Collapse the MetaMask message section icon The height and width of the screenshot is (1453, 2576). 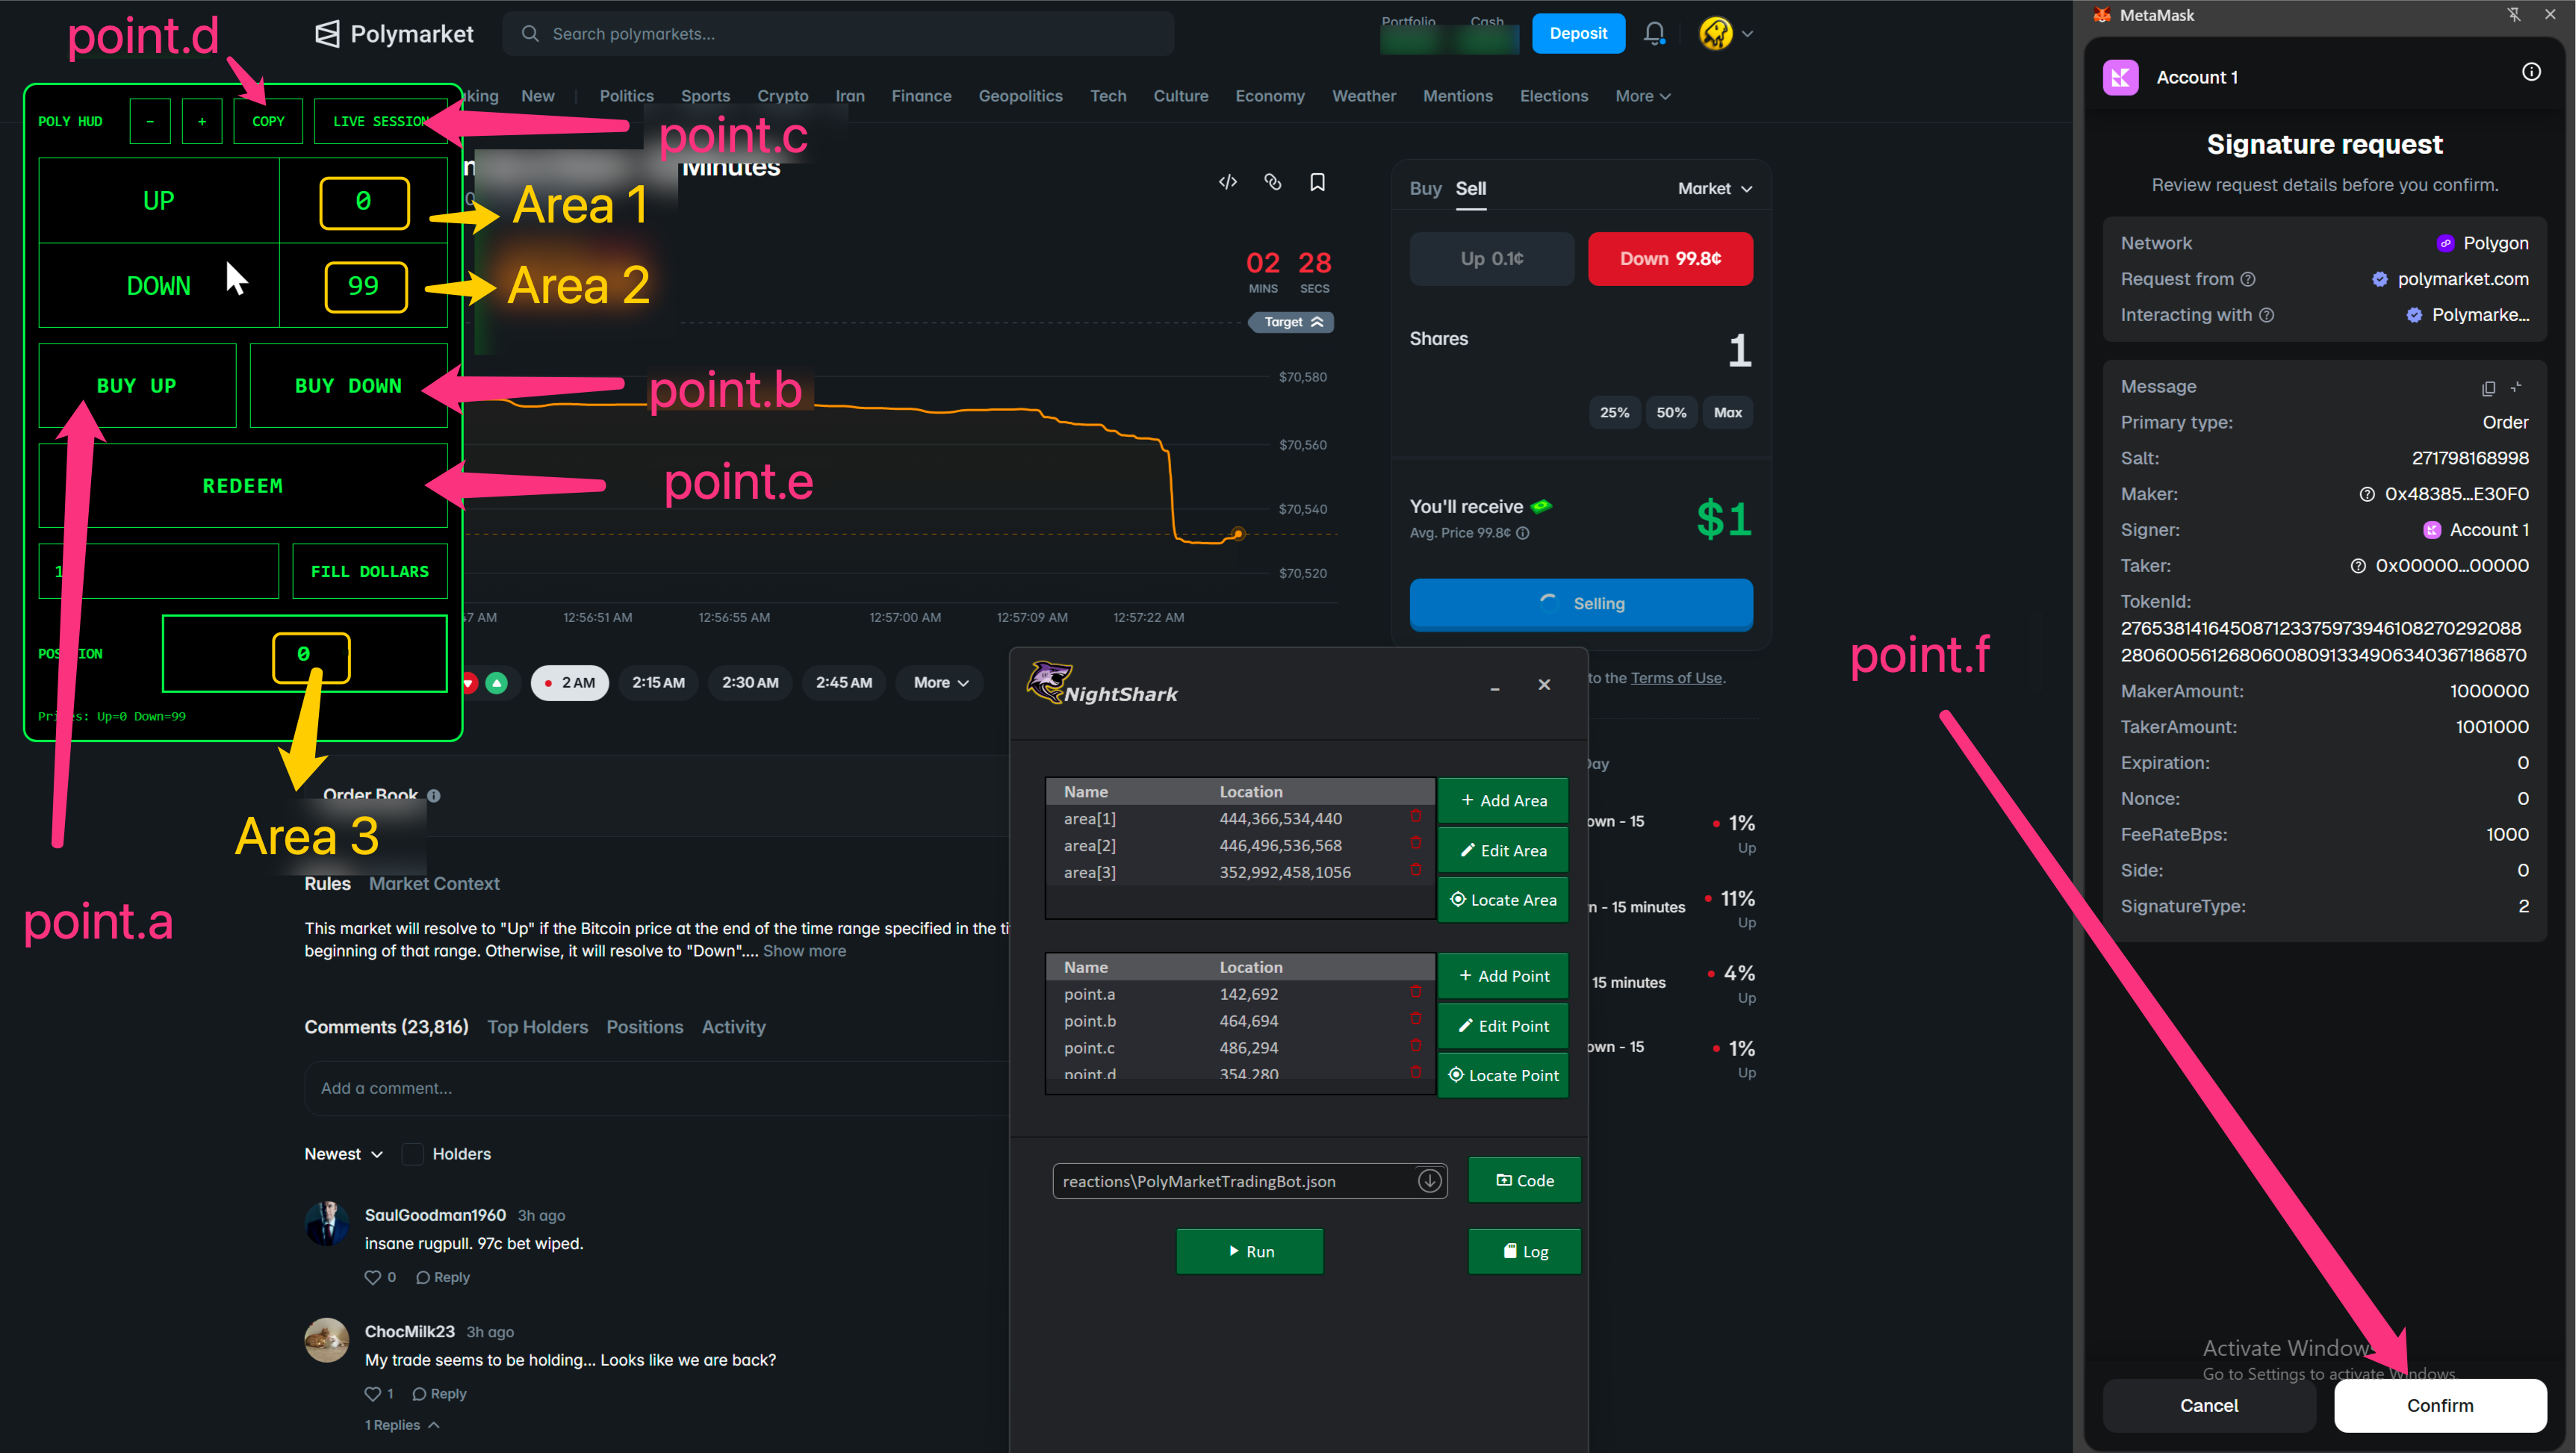click(x=2516, y=387)
